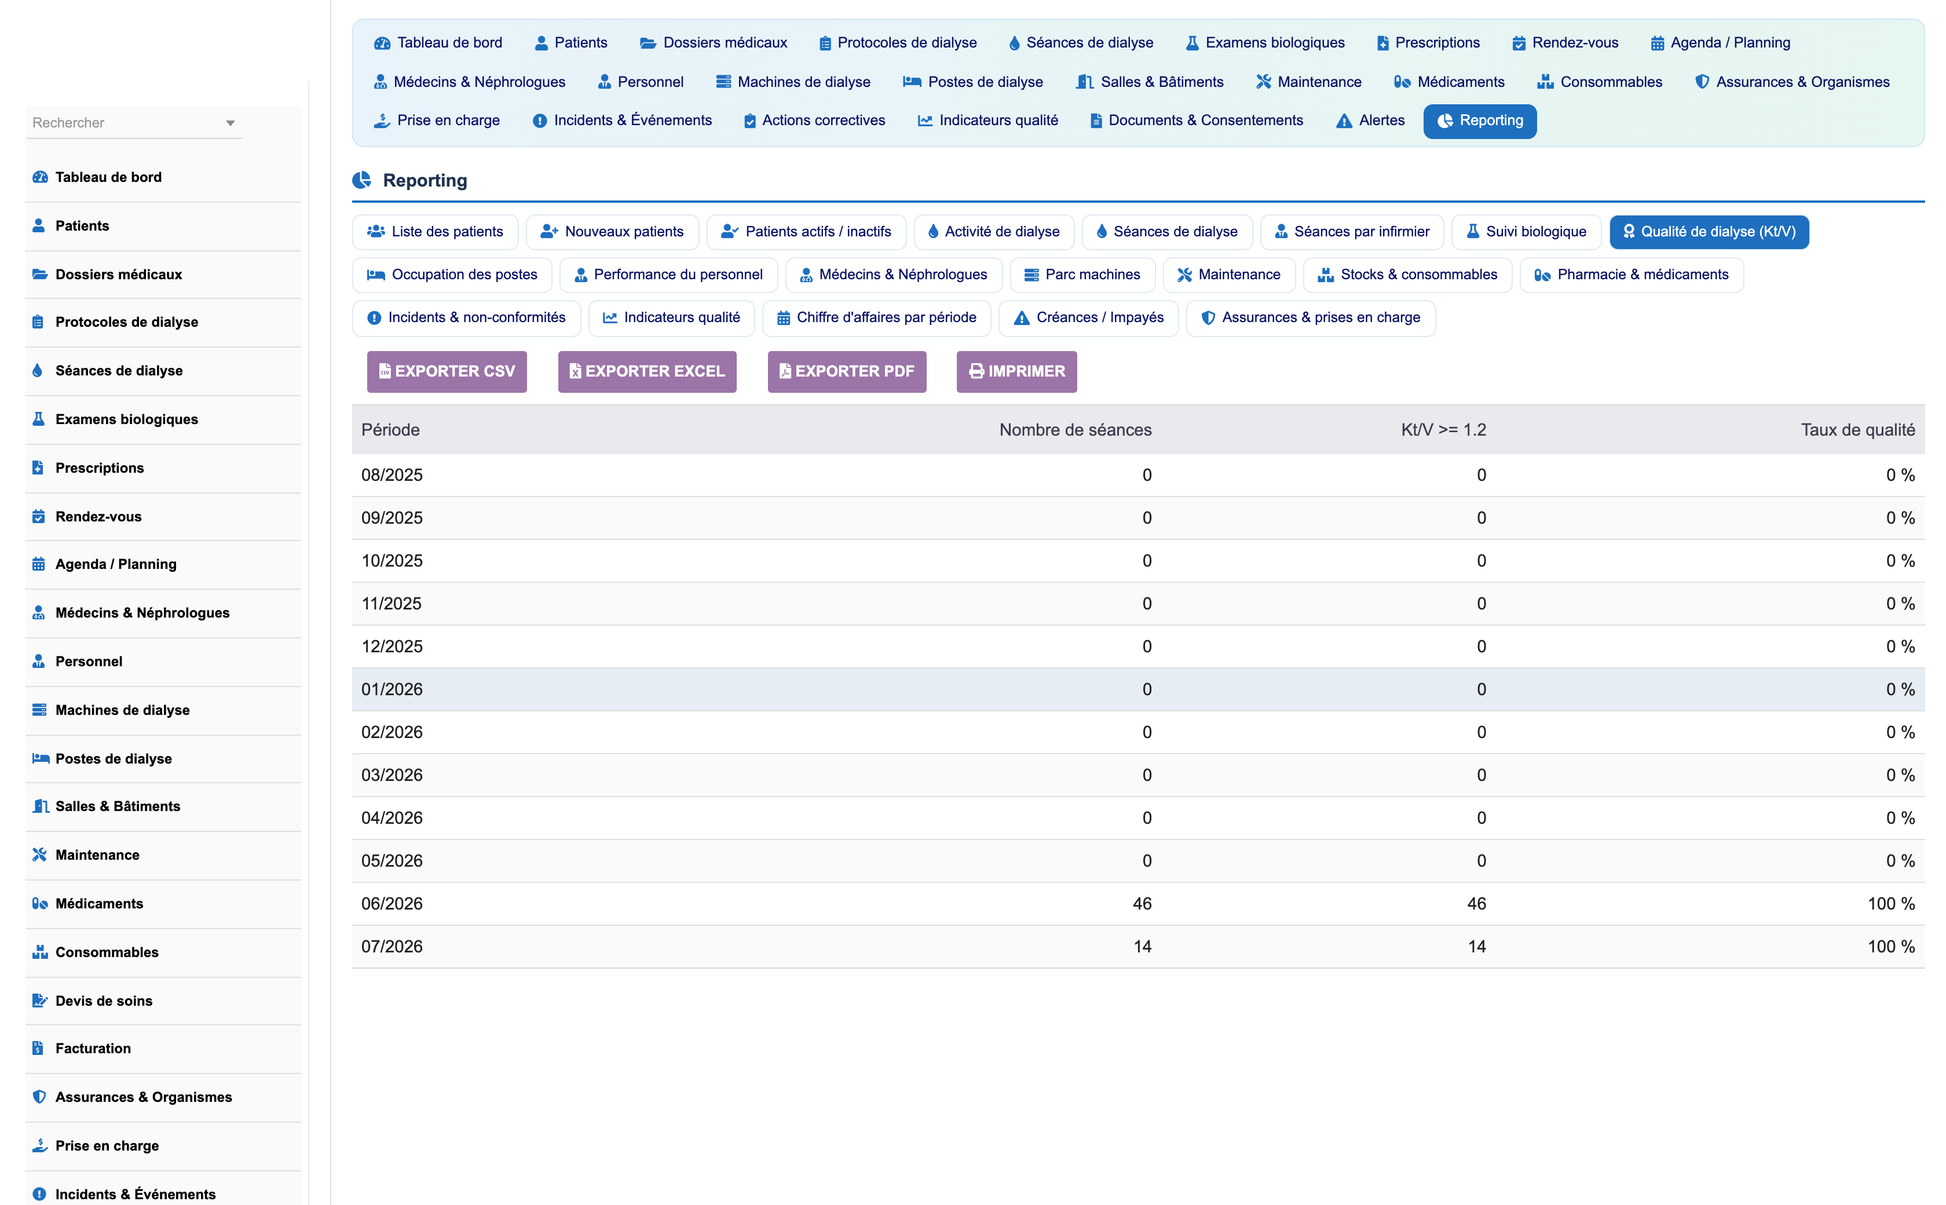Click the Taux de qualité column header
Image resolution: width=1946 pixels, height=1205 pixels.
click(1858, 430)
